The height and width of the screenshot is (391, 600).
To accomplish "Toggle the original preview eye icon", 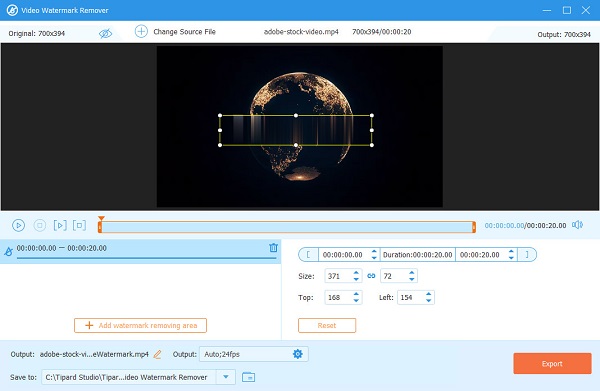I will 105,34.
